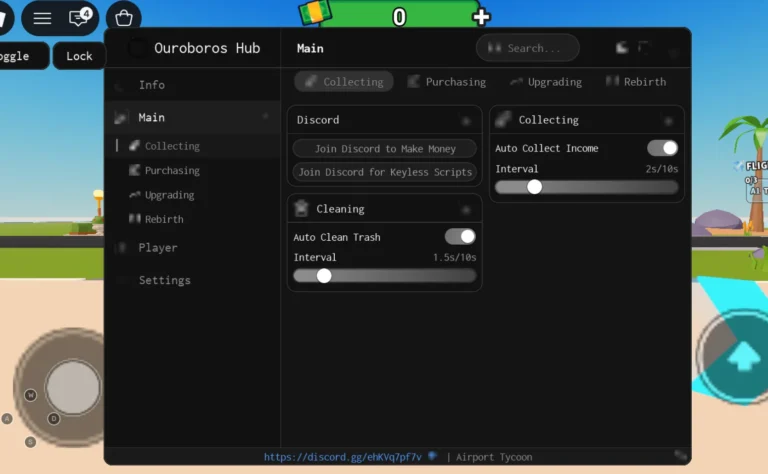Open the shop basket icon

[123, 19]
